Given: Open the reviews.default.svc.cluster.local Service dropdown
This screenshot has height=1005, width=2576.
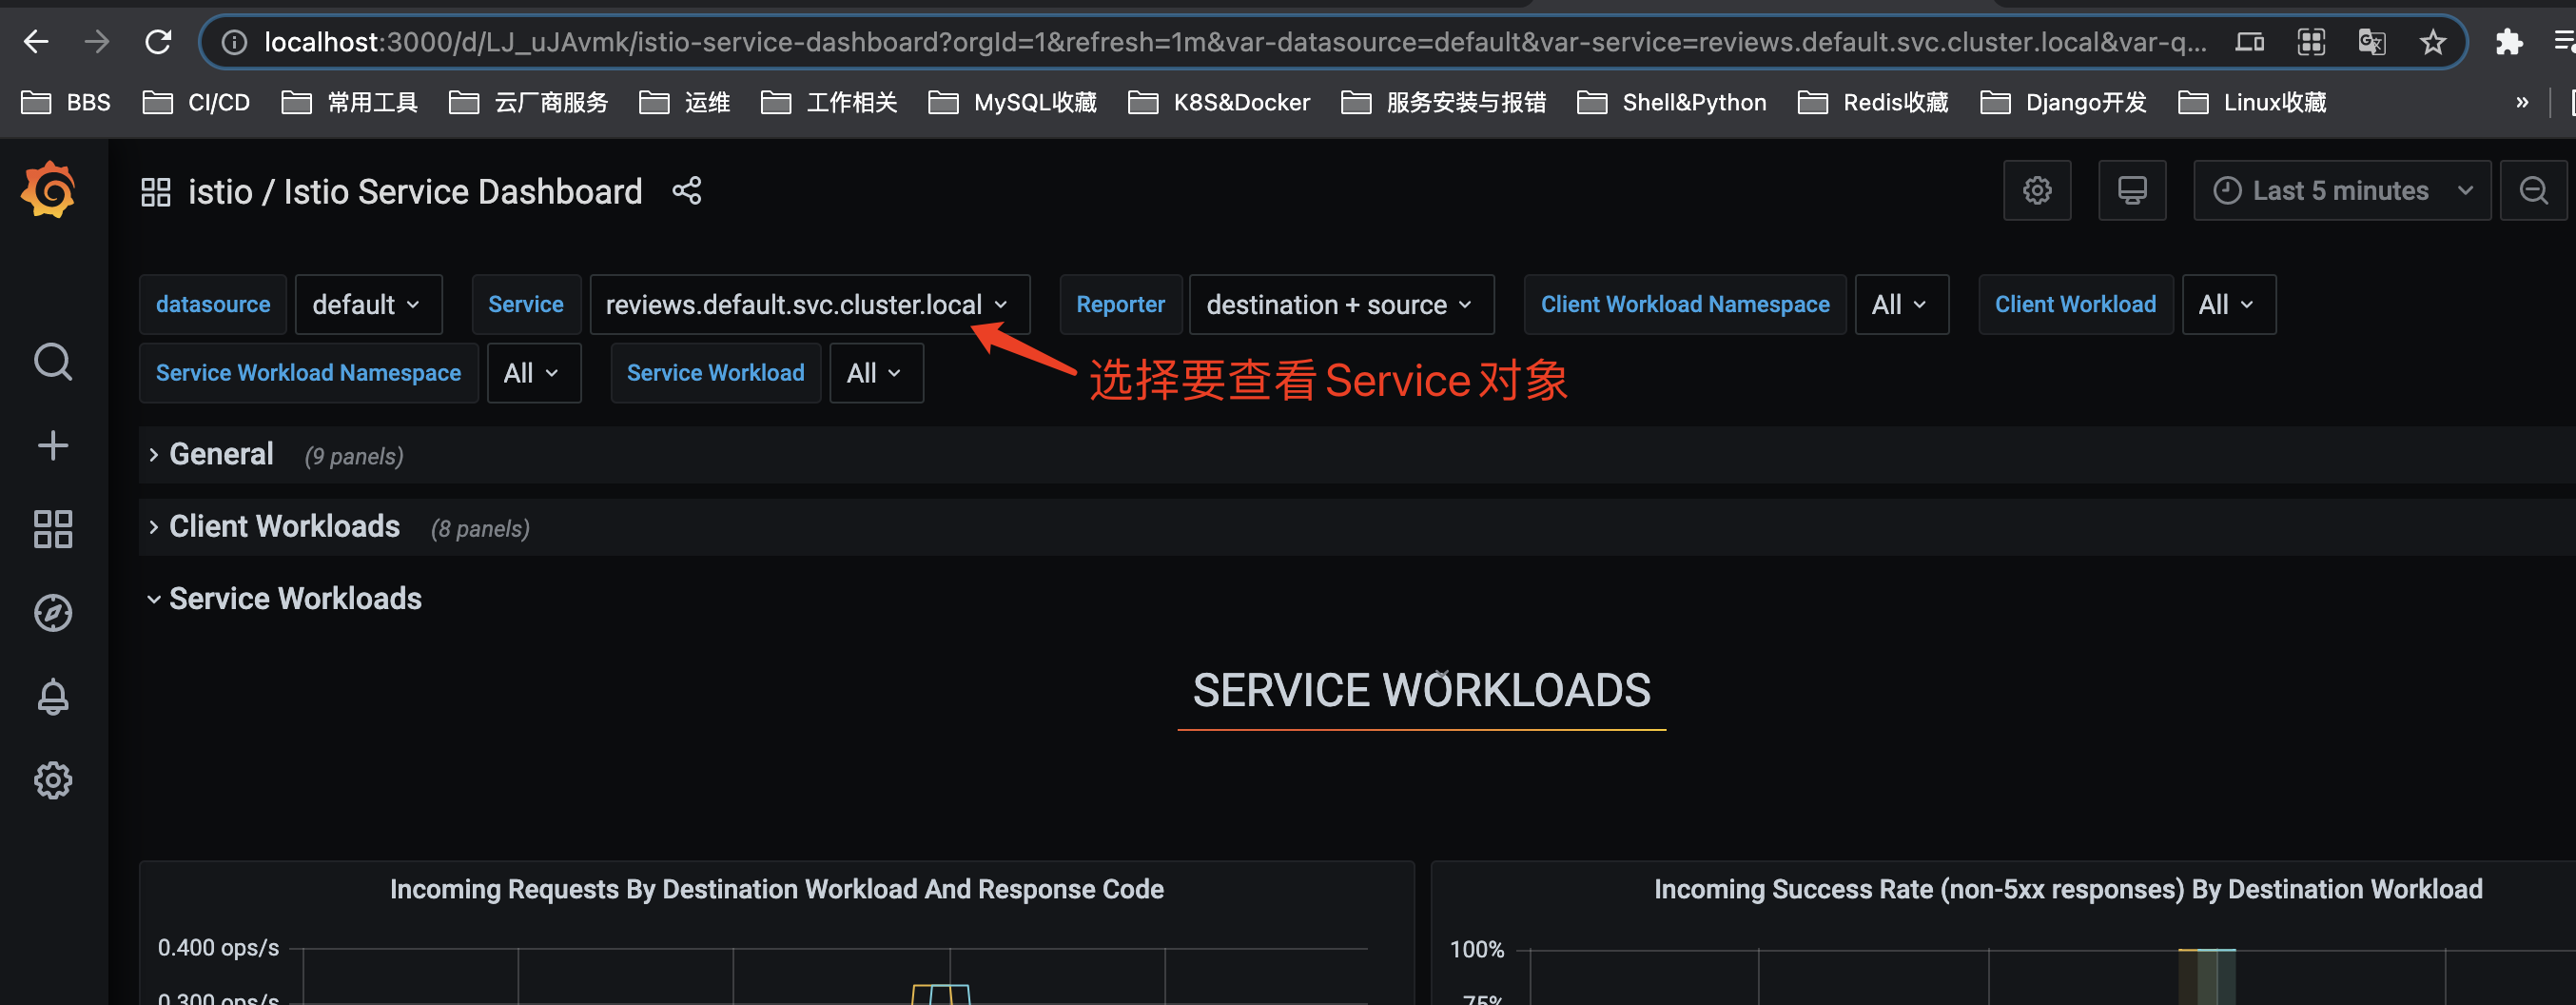Looking at the screenshot, I should point(809,304).
